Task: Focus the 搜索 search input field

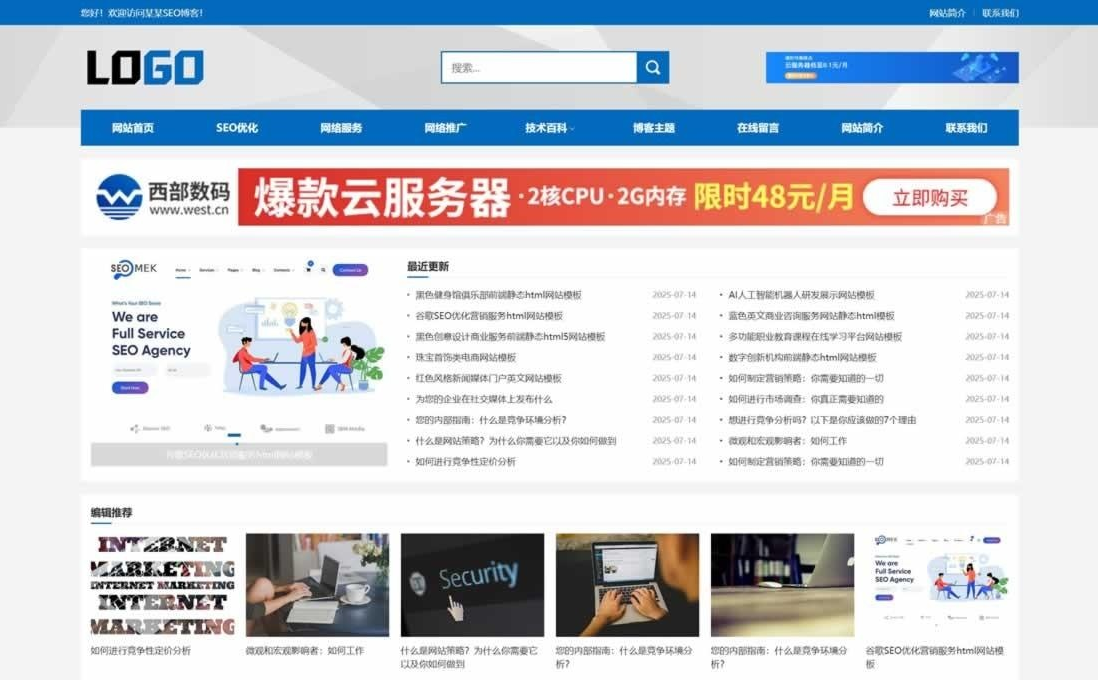Action: pyautogui.click(x=539, y=67)
